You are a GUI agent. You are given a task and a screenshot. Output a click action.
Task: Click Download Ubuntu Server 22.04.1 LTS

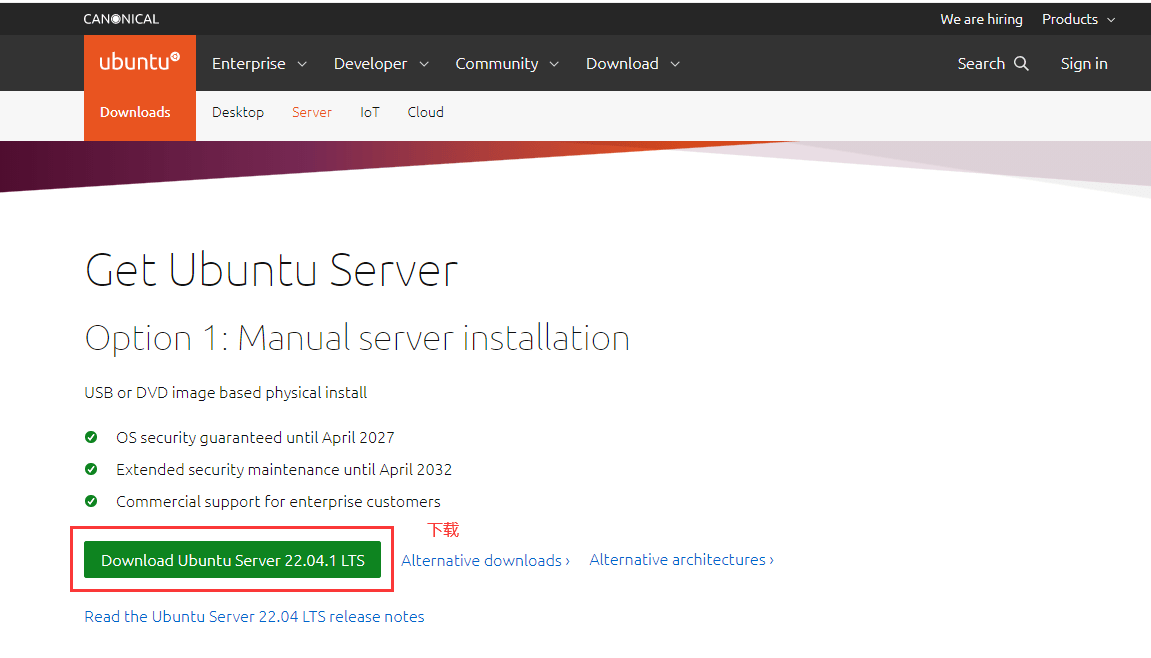233,560
